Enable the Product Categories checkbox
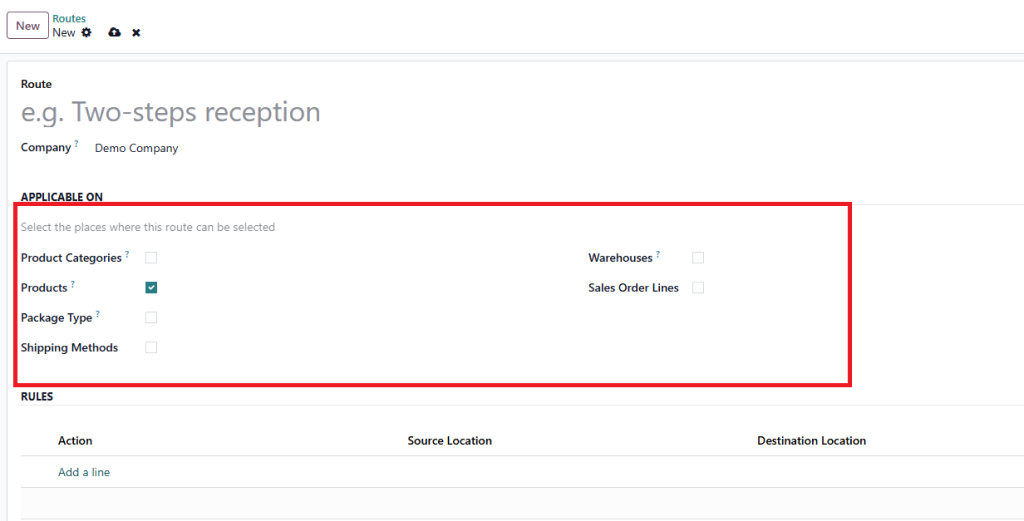Image resolution: width=1024 pixels, height=521 pixels. tap(151, 258)
